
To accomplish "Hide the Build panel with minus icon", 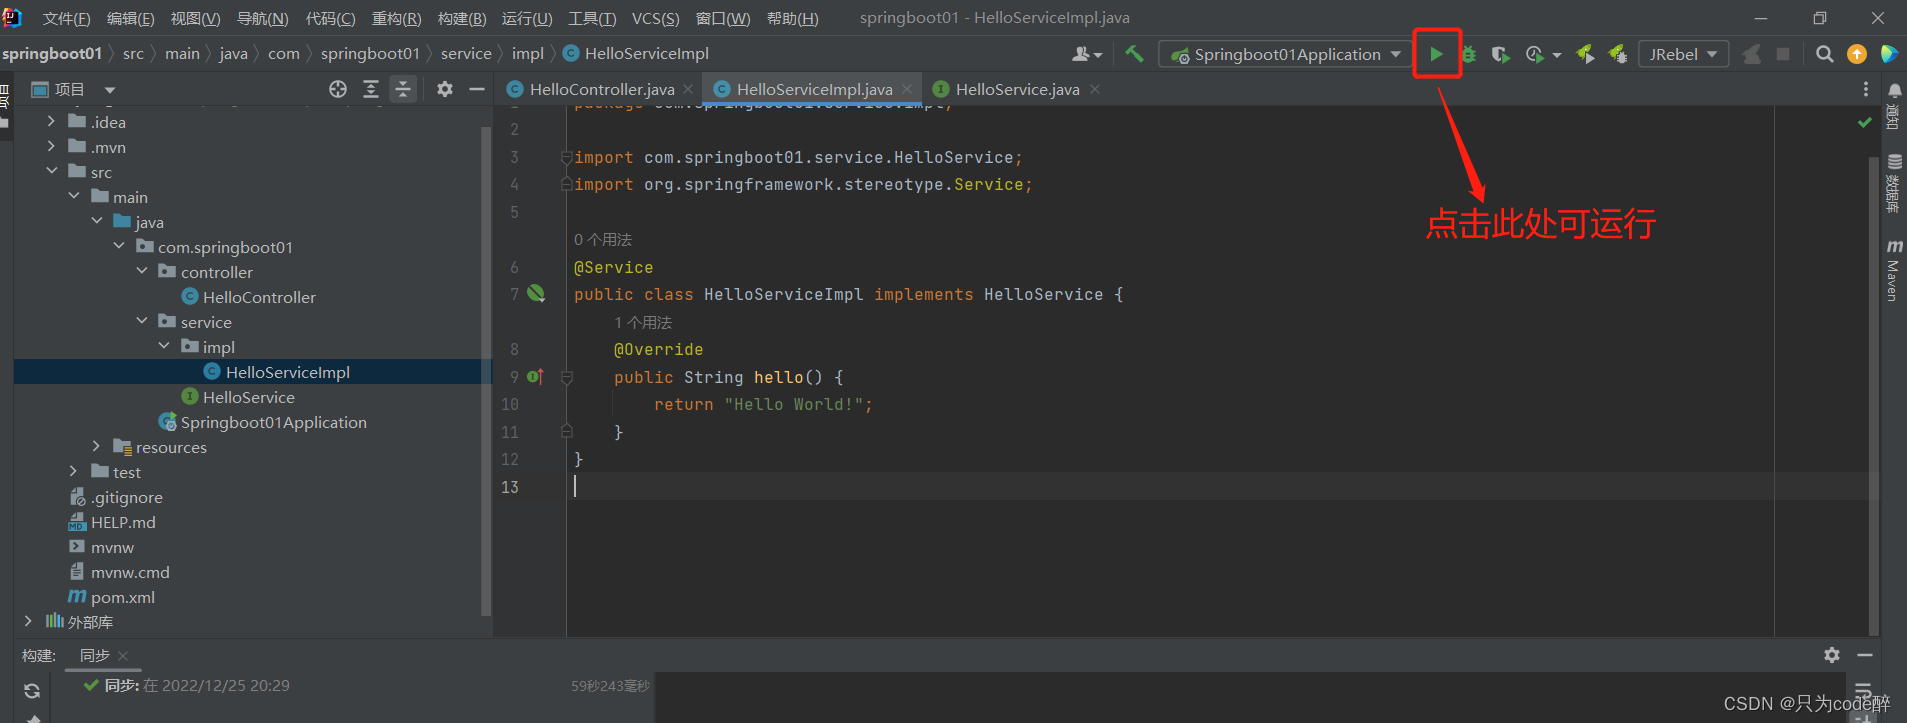I will 1865,655.
